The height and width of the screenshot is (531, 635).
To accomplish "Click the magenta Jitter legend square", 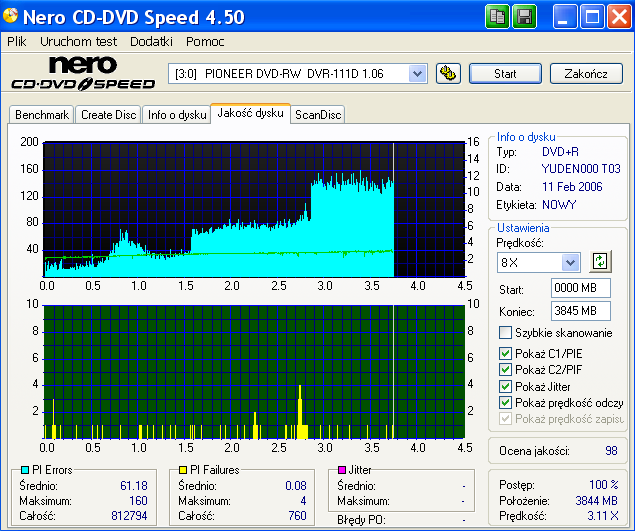I will [342, 470].
